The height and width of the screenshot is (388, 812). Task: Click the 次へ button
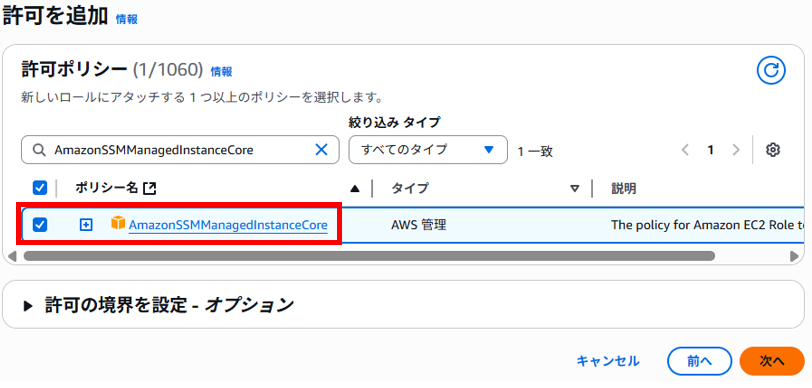[x=772, y=361]
